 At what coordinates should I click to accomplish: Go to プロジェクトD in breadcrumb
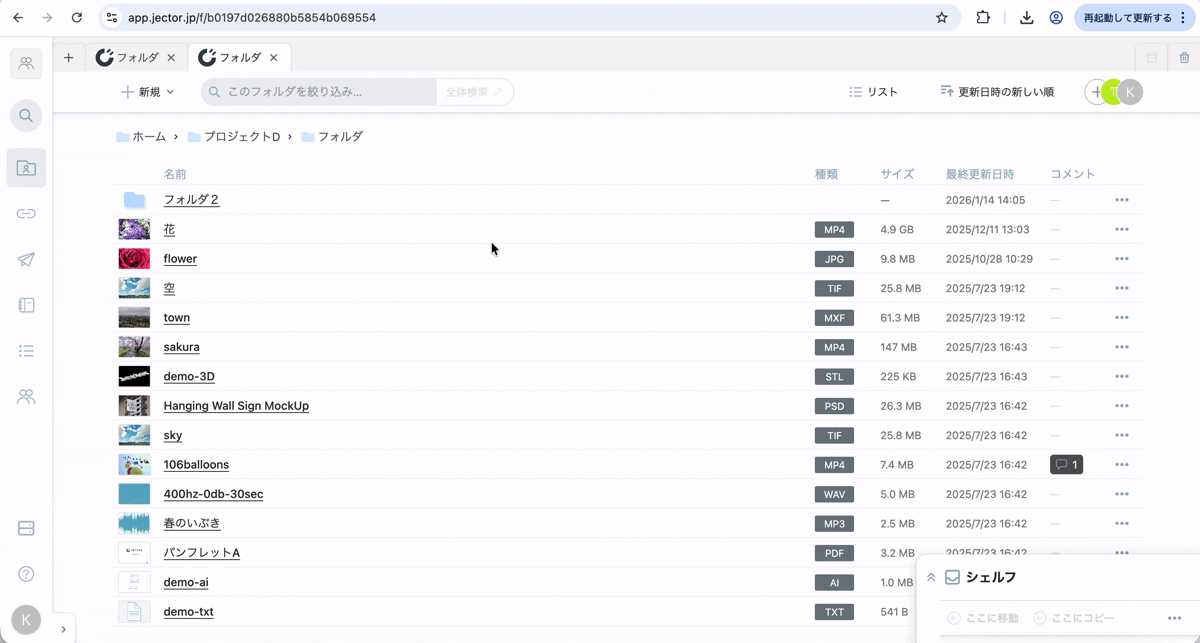pyautogui.click(x=241, y=137)
